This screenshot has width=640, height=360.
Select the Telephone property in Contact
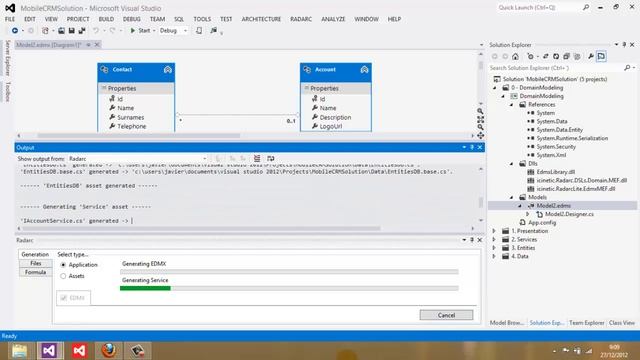(131, 127)
